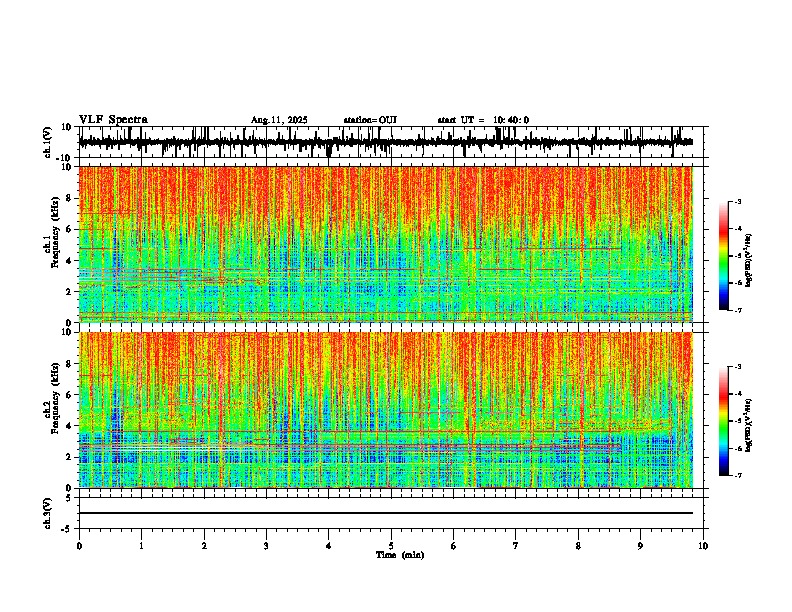Pick the ch.2 spectrogram color scale bar
Viewport: 792px width, 612px height.
724,421
